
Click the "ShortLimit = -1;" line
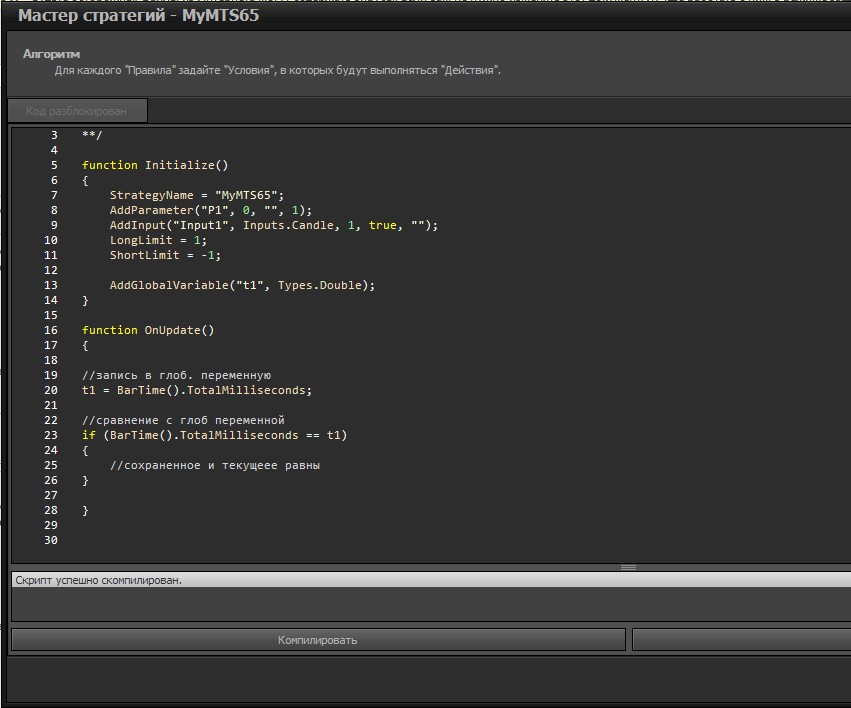[x=165, y=255]
